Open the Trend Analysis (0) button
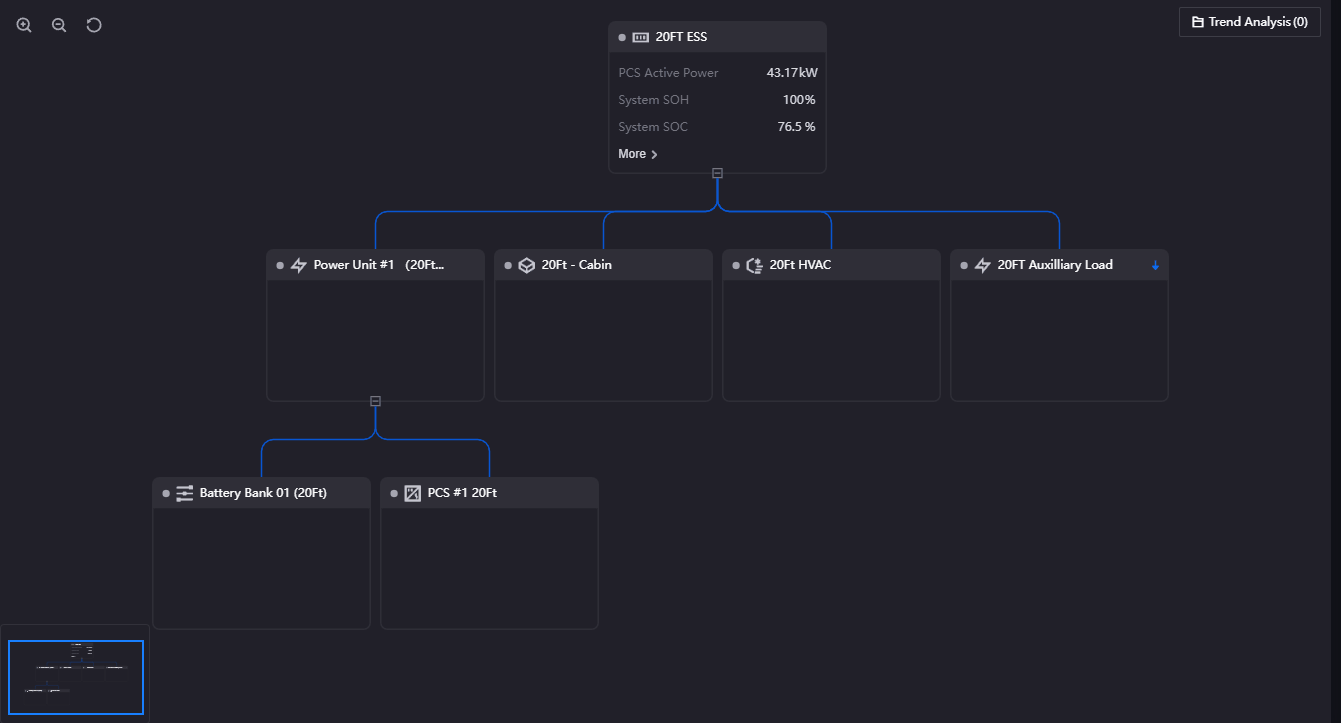The width and height of the screenshot is (1341, 723). (x=1249, y=22)
